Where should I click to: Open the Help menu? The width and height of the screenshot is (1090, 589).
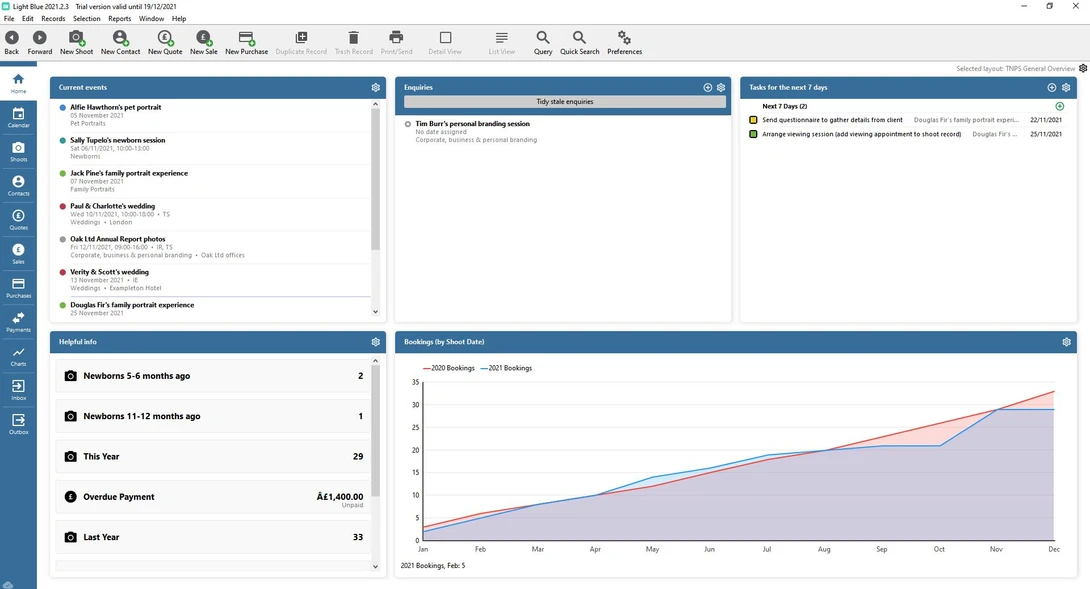coord(179,19)
